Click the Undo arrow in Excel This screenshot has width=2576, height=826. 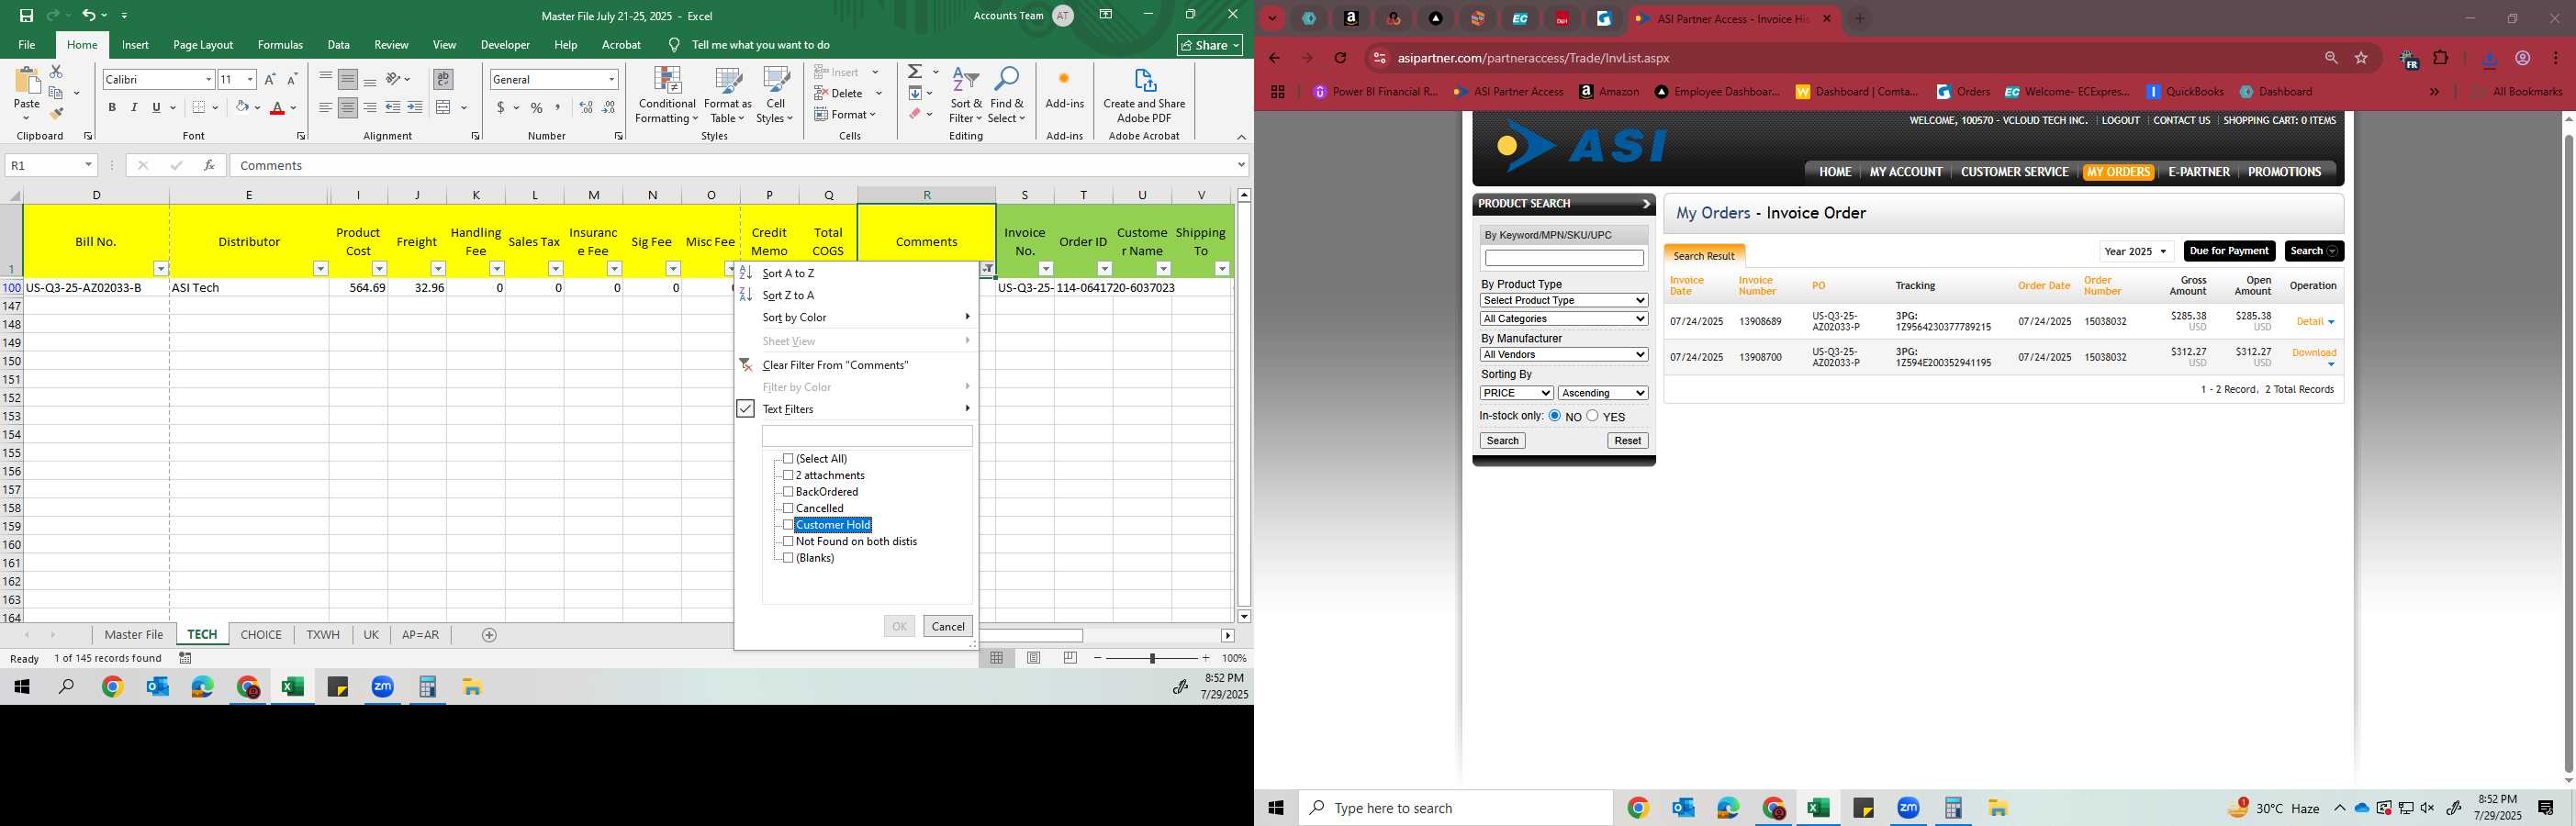coord(89,15)
